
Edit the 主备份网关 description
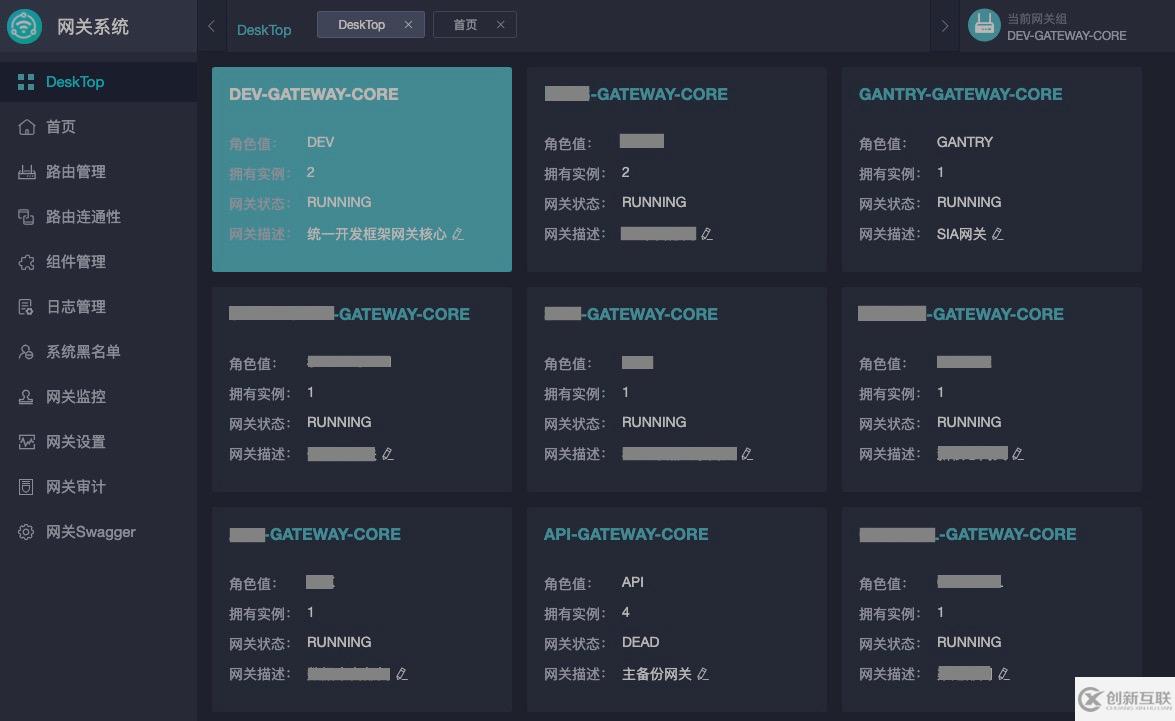703,674
